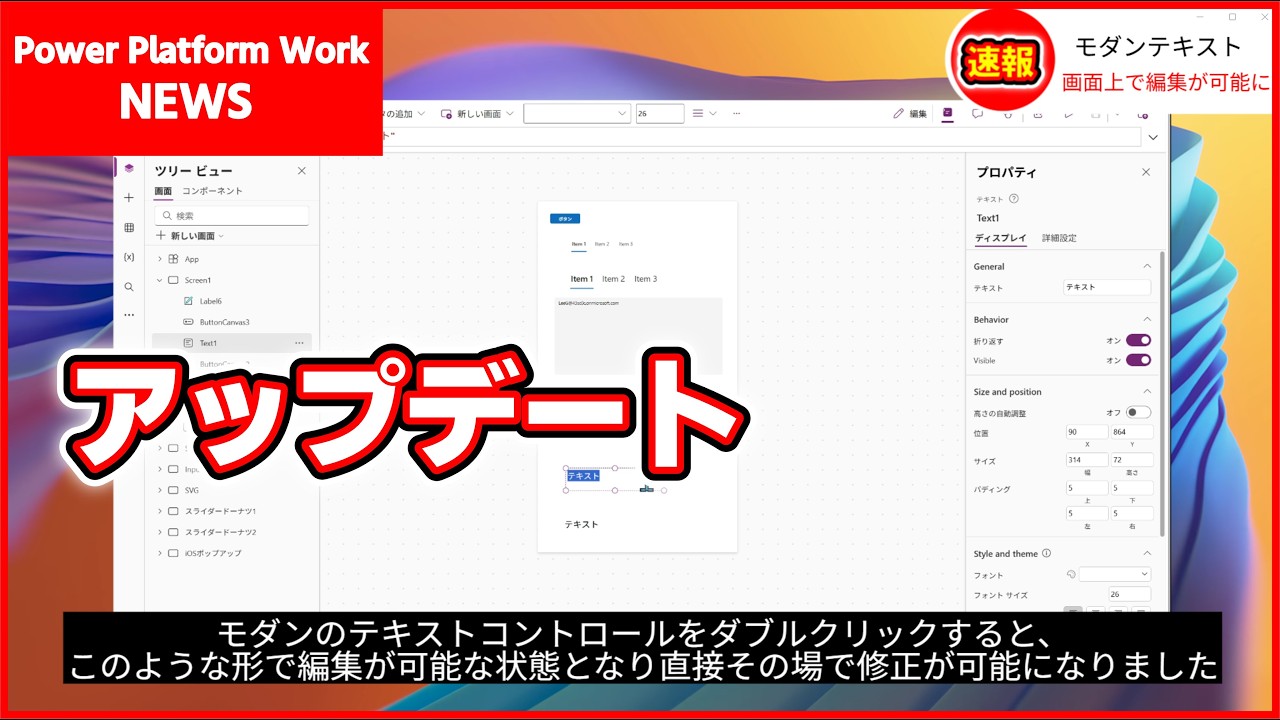Select the 詳細設定 properties tab
Image resolution: width=1280 pixels, height=720 pixels.
1059,238
